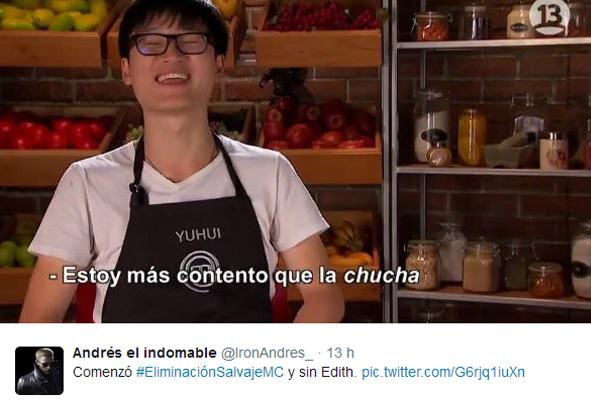This screenshot has height=405, width=591.
Task: Follow the pic.twitter.com/G6rjq1iuXn link
Action: pos(443,372)
